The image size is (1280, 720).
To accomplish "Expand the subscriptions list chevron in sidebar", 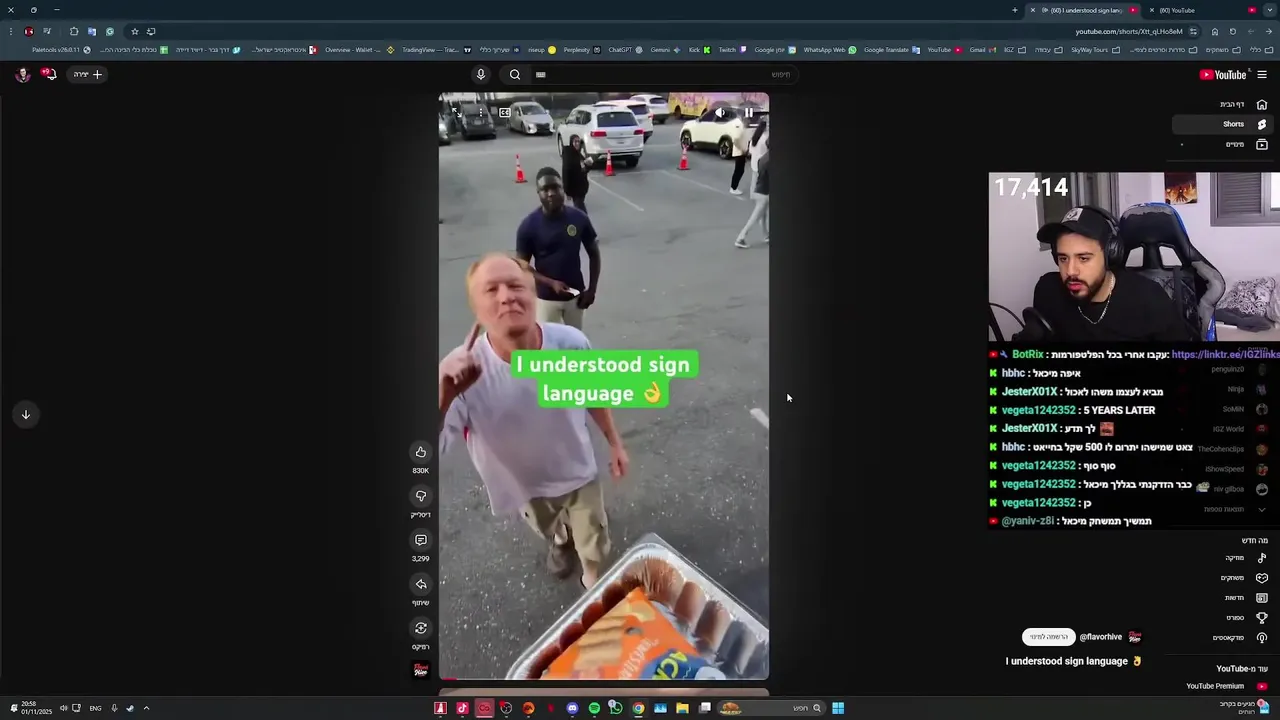I will (x=1262, y=510).
